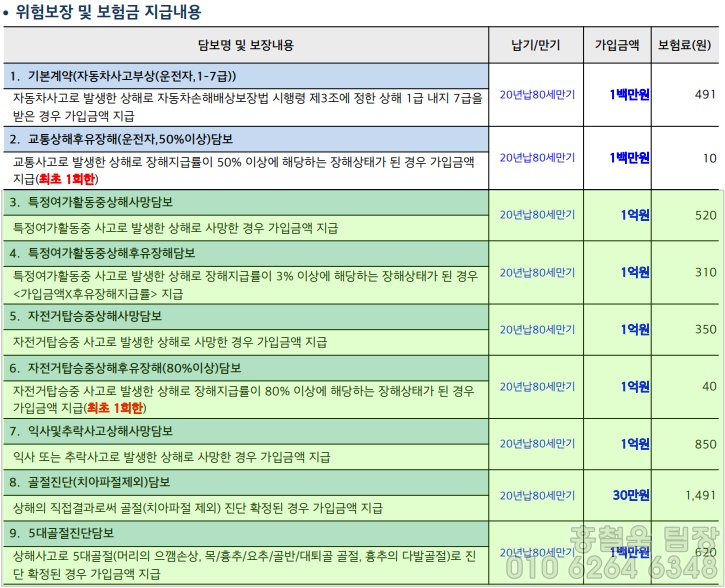Click the text '<가입금액X후유장해지급률> 지급'

[x=98, y=294]
